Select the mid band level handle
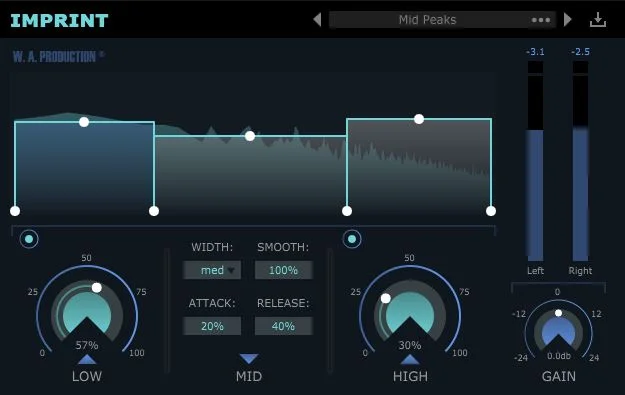The image size is (625, 395). point(250,136)
